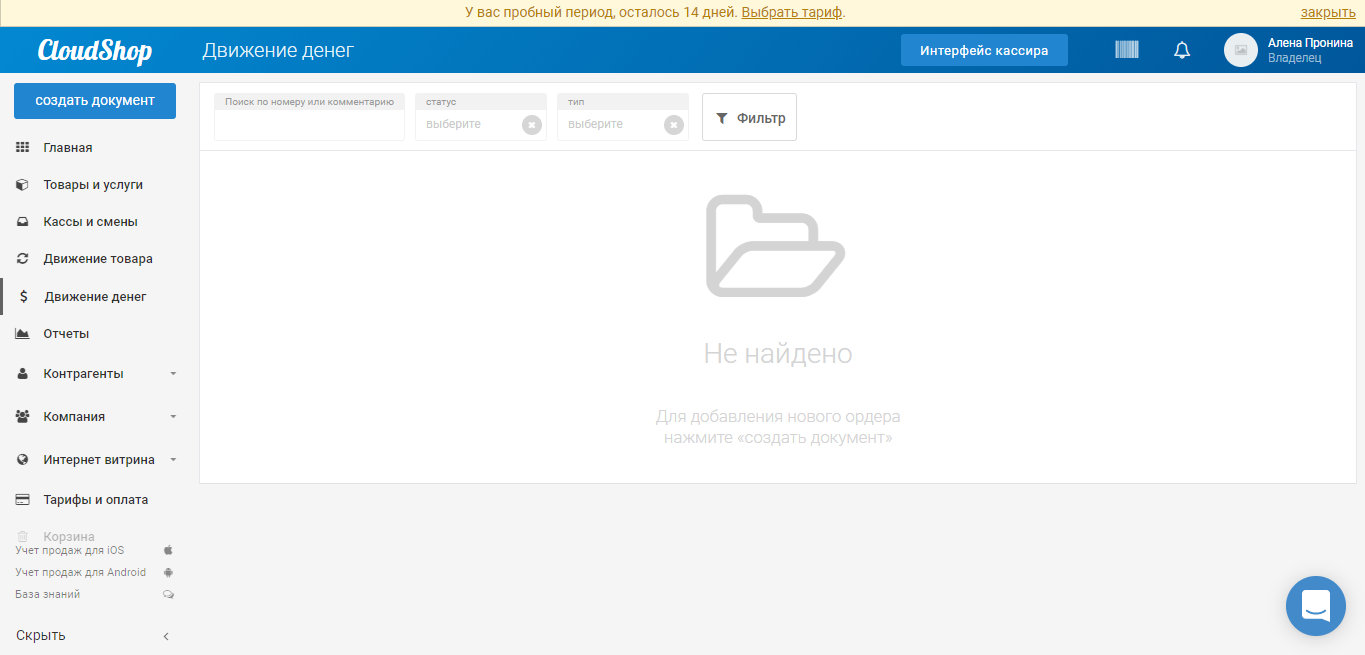Open the support chat bubble icon
This screenshot has height=655, width=1365.
(1315, 605)
